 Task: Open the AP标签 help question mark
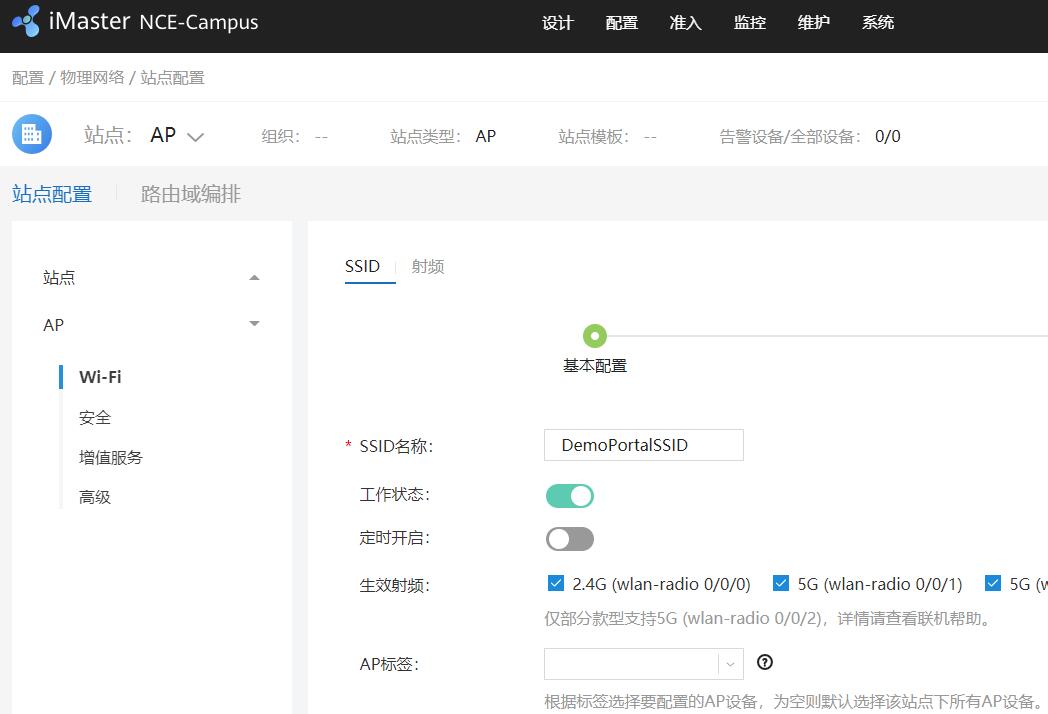tap(765, 662)
